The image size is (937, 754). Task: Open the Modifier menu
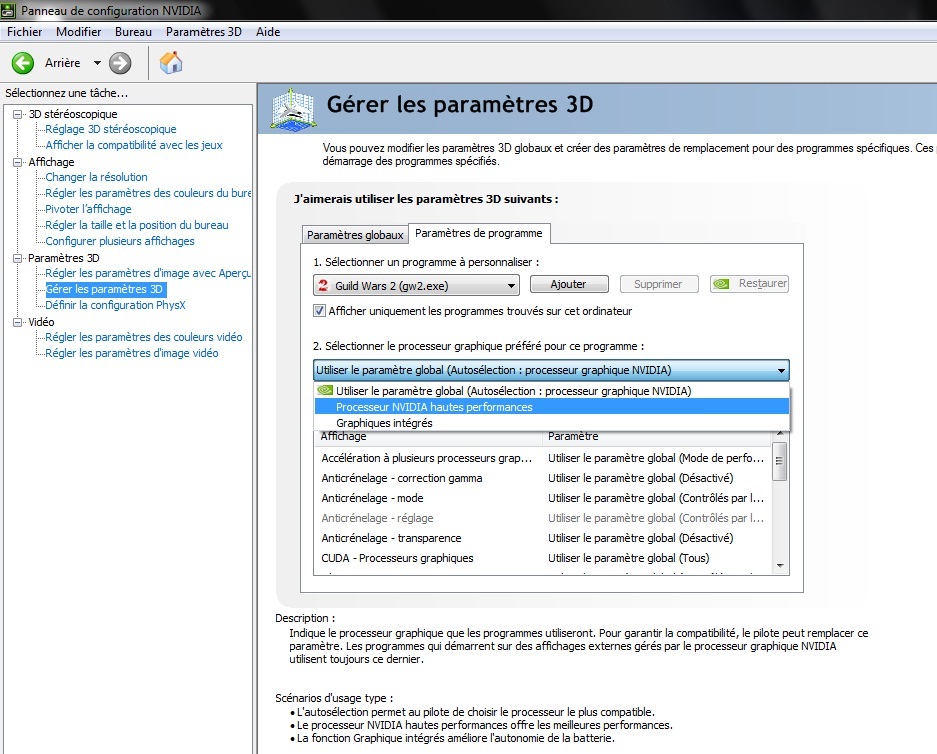pyautogui.click(x=78, y=32)
